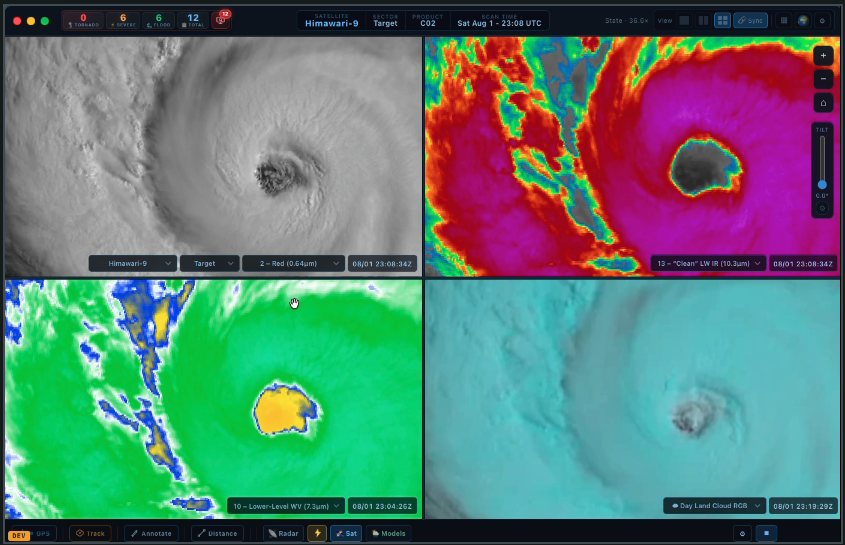845x545 pixels.
Task: Open the severe warnings counter
Action: [x=123, y=20]
